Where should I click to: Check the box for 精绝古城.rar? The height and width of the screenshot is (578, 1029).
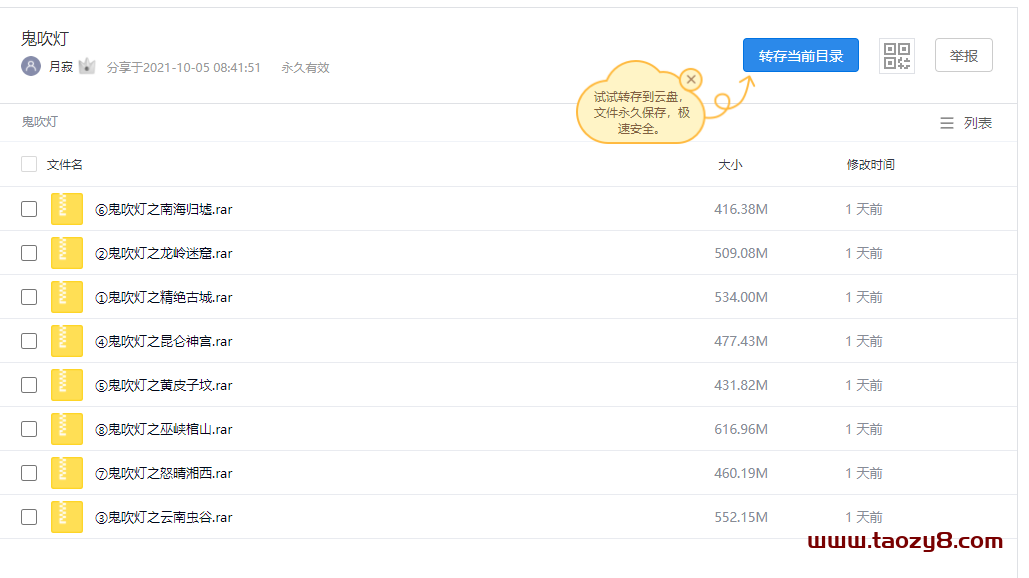(29, 297)
